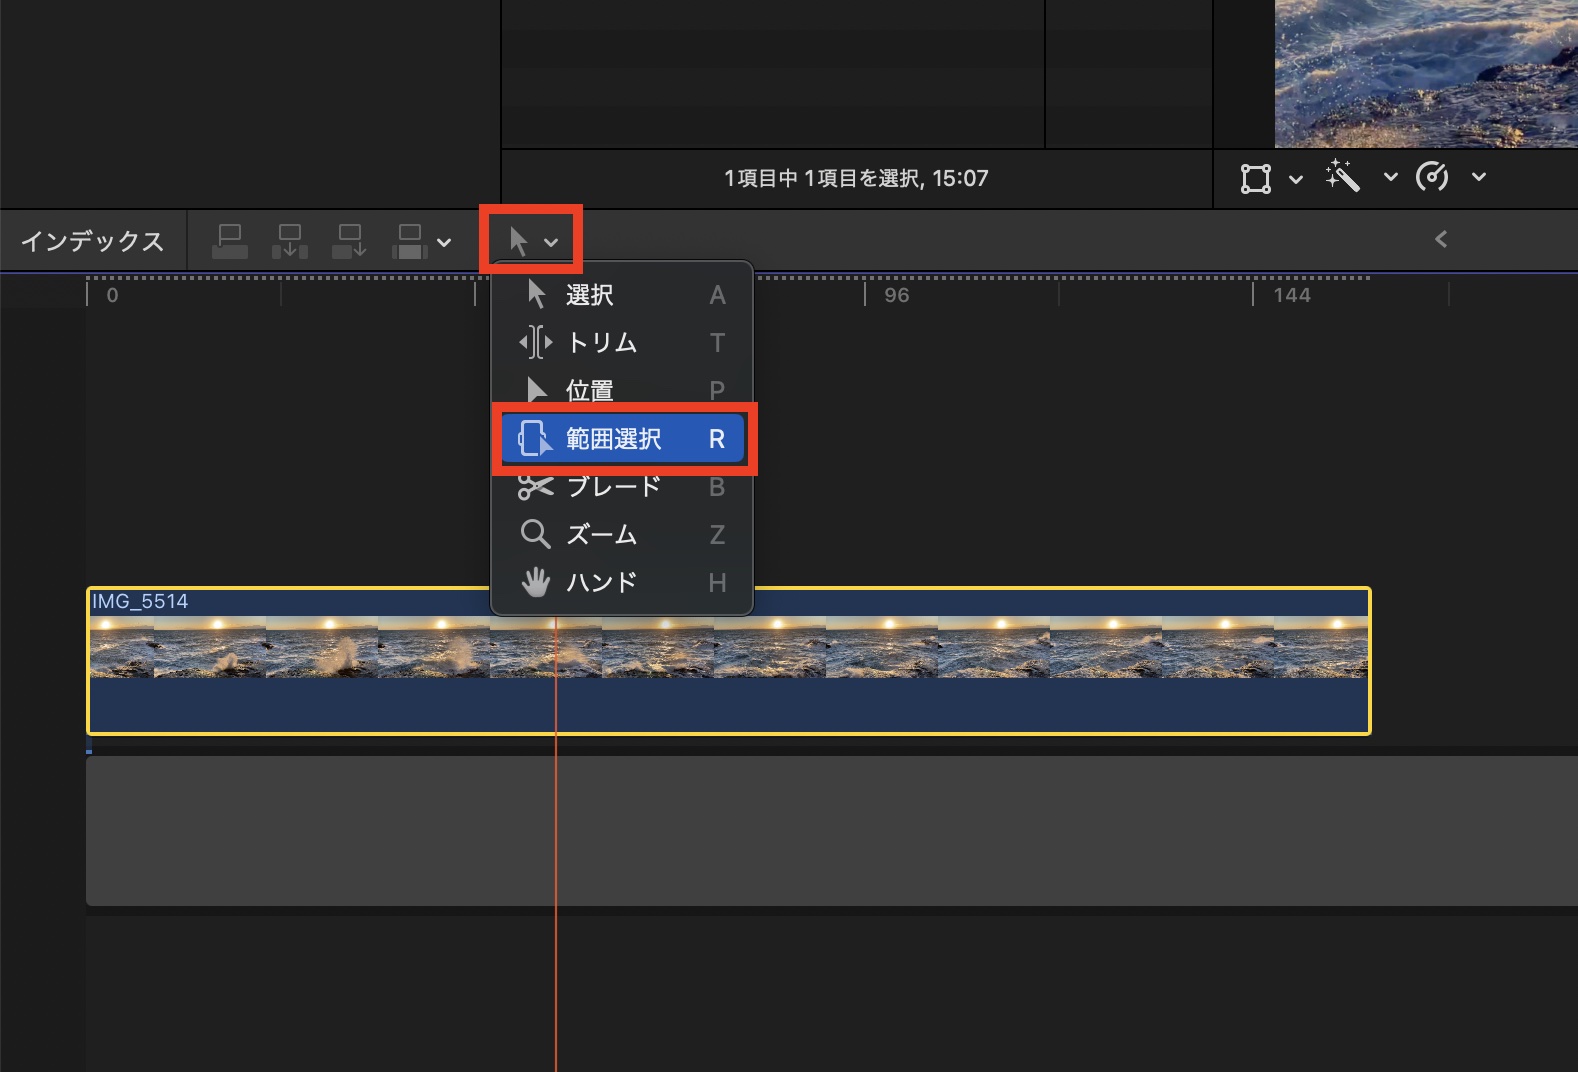The image size is (1578, 1072).
Task: Open the edit options chevron beside overwrite
Action: pos(444,242)
